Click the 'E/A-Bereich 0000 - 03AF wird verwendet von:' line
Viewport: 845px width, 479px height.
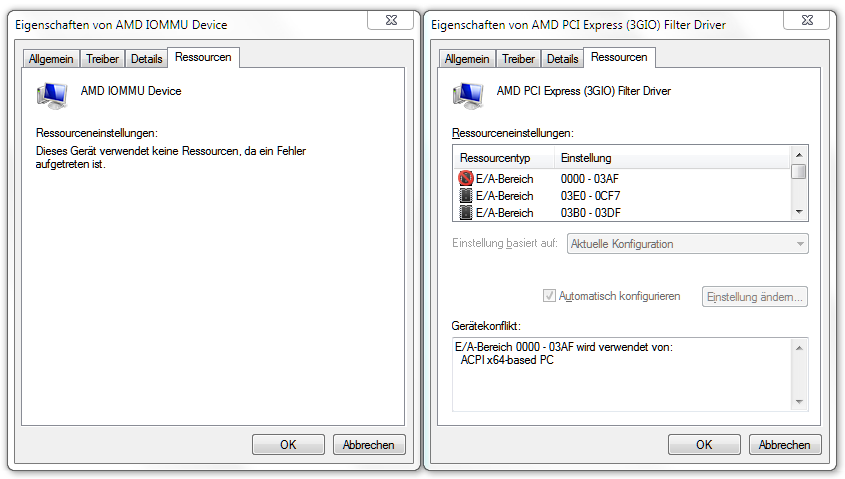pyautogui.click(x=564, y=347)
